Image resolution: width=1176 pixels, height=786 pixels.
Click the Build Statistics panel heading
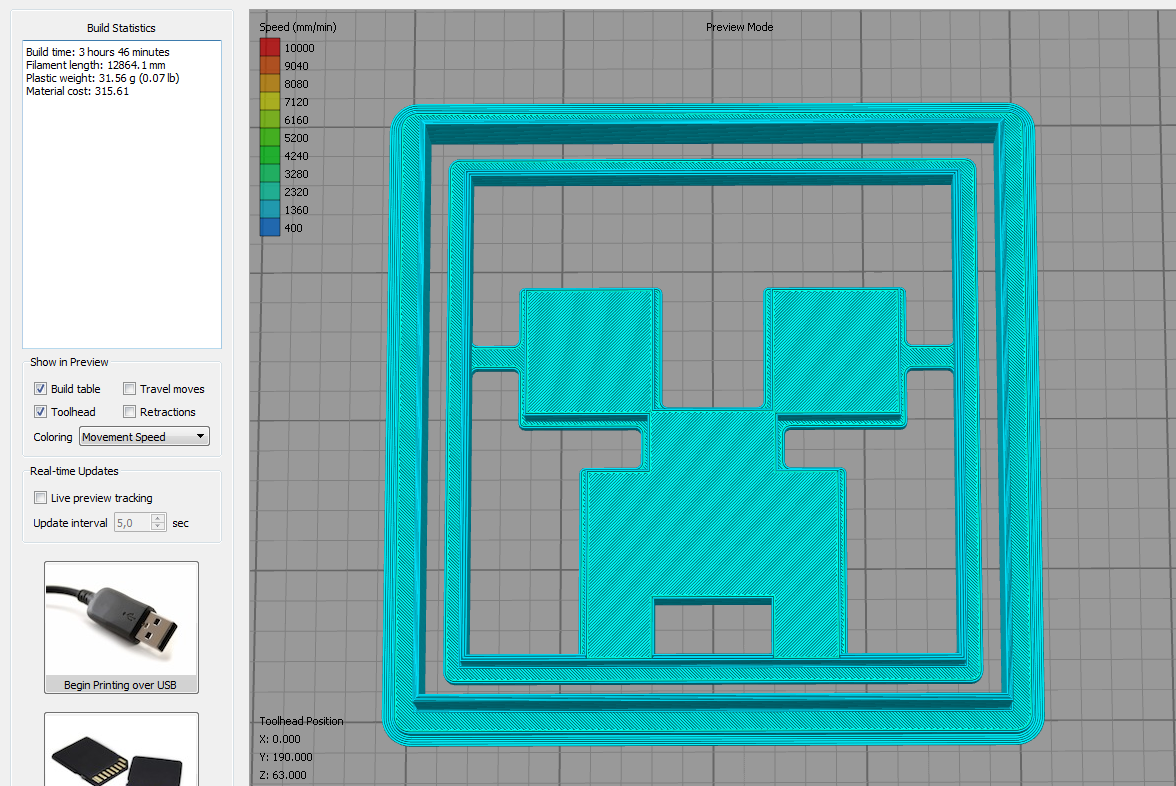click(121, 28)
